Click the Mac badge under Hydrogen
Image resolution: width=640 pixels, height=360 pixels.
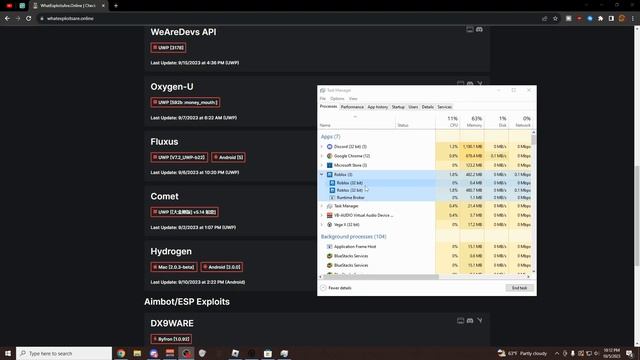click(x=174, y=267)
